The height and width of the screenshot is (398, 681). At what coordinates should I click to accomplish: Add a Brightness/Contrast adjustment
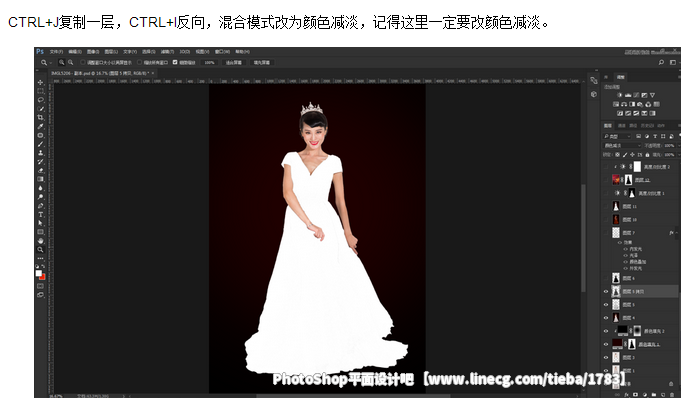pos(620,95)
